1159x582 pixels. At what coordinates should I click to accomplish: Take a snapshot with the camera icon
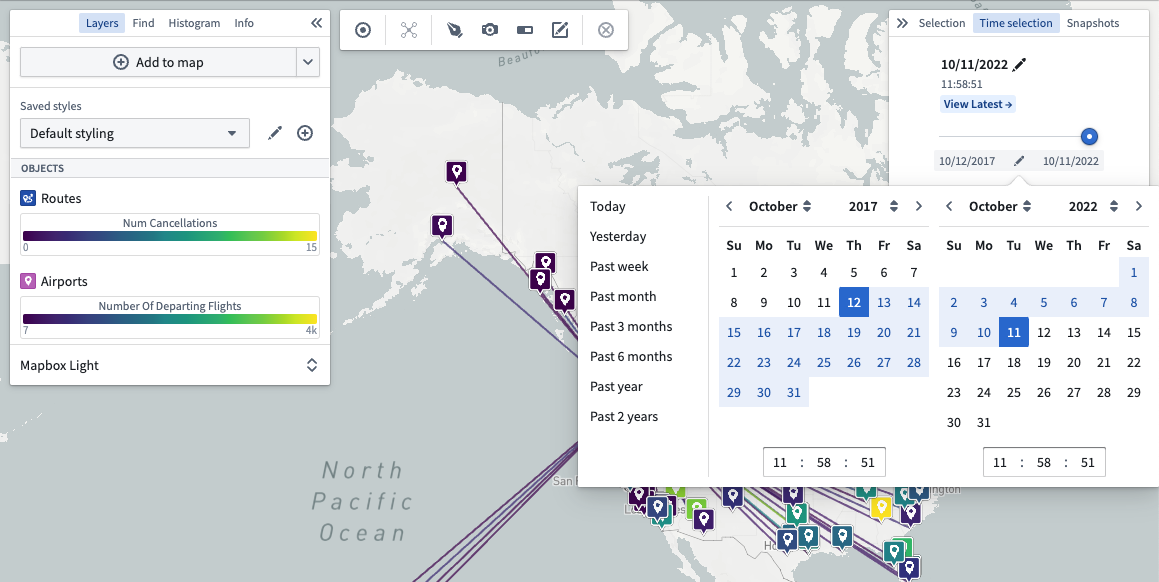coord(489,30)
